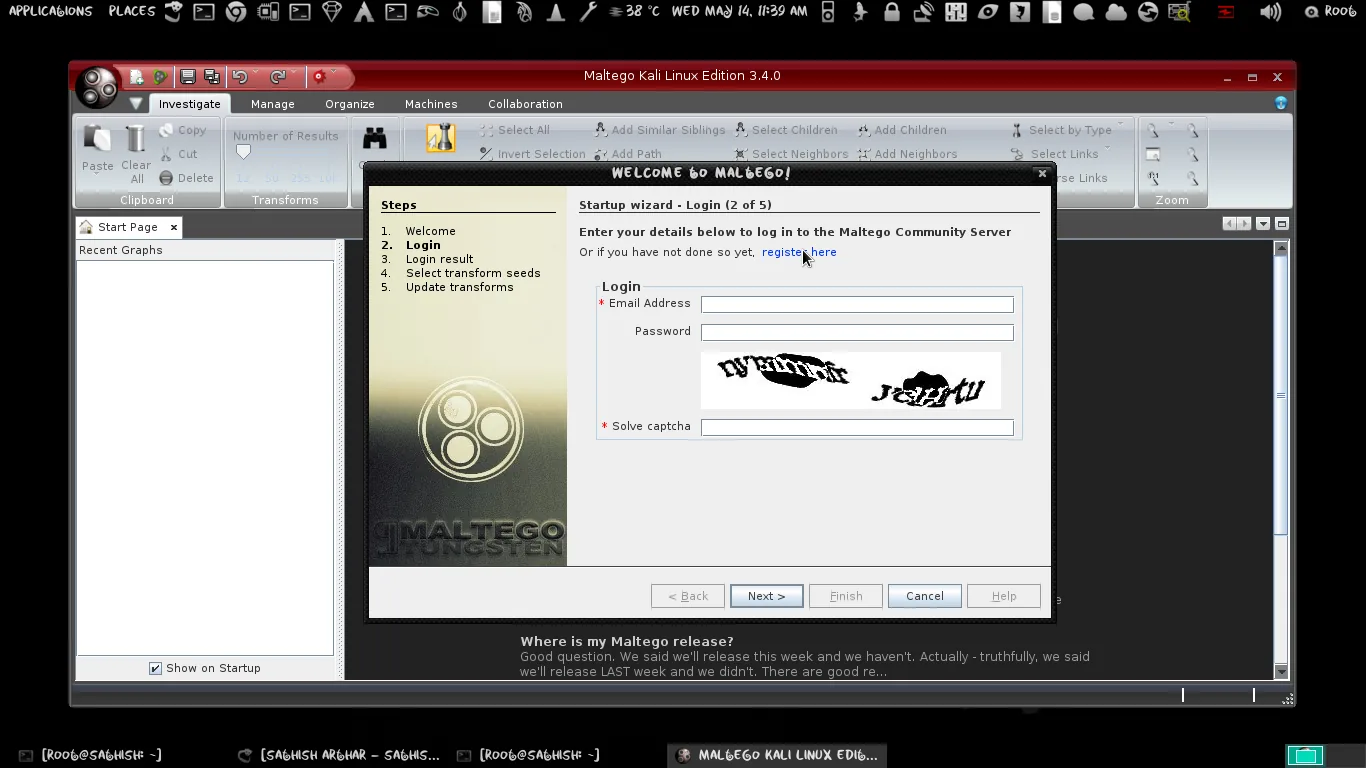Open the Select Links dropdown
The height and width of the screenshot is (768, 1366).
(1060, 154)
